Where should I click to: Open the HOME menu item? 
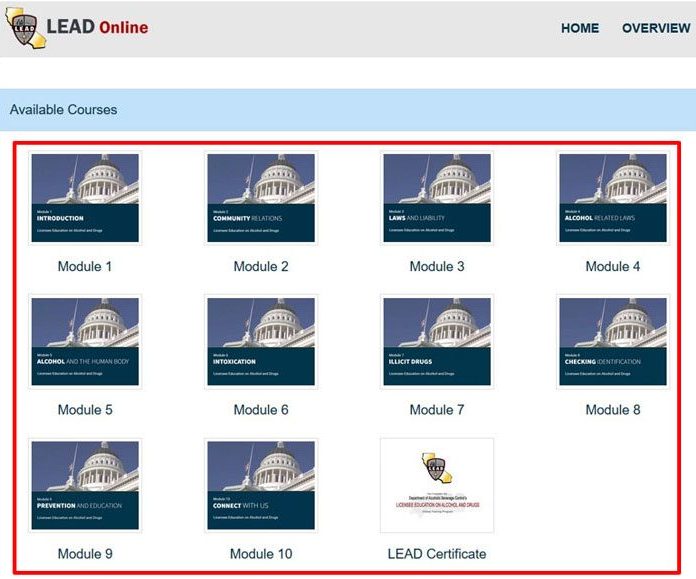[579, 28]
